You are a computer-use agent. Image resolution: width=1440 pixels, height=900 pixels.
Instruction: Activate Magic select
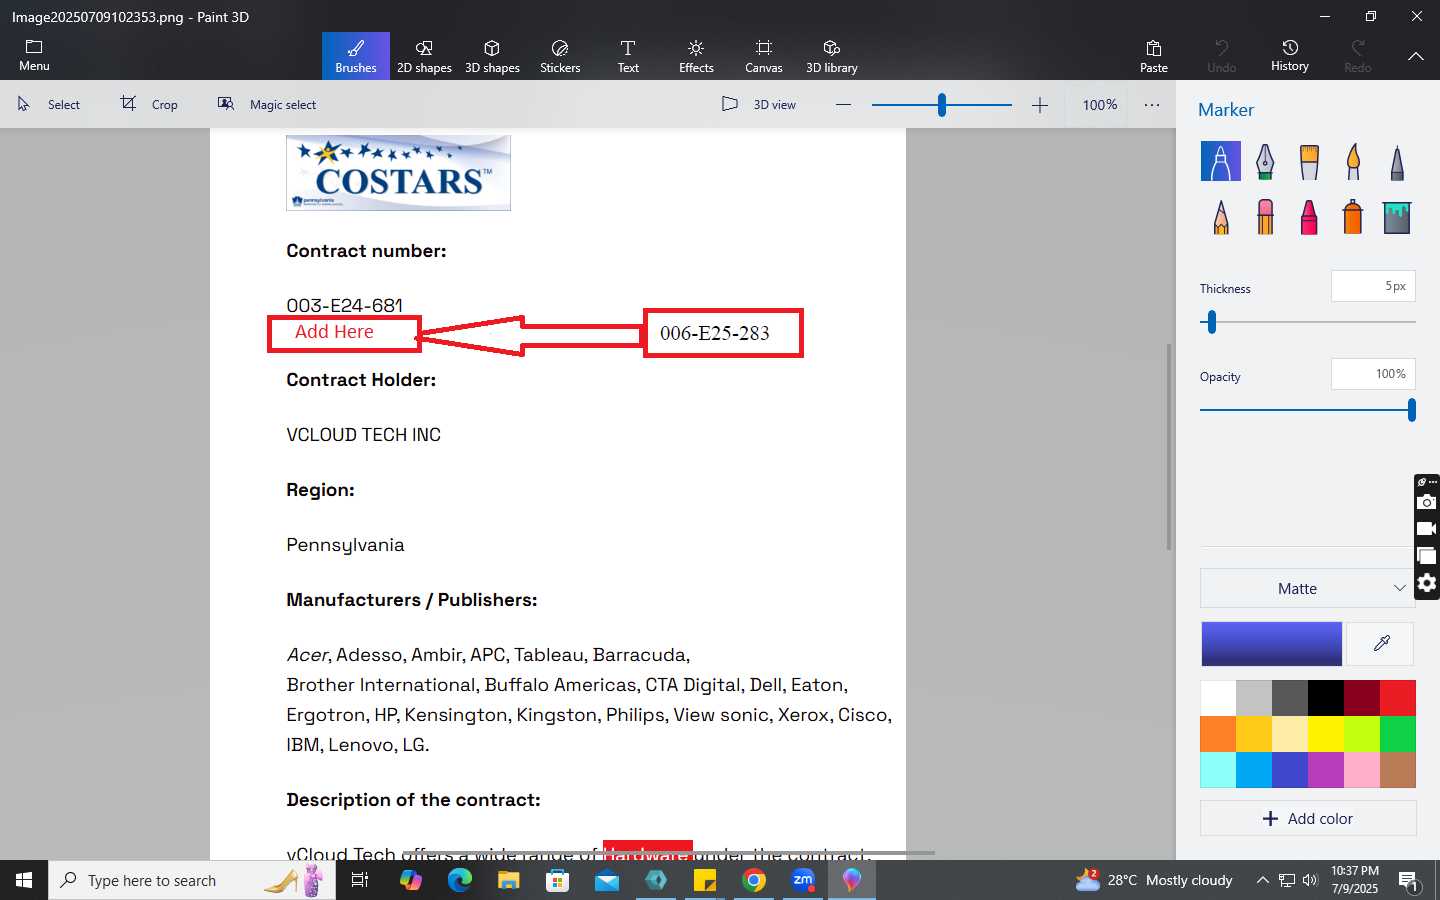[267, 104]
